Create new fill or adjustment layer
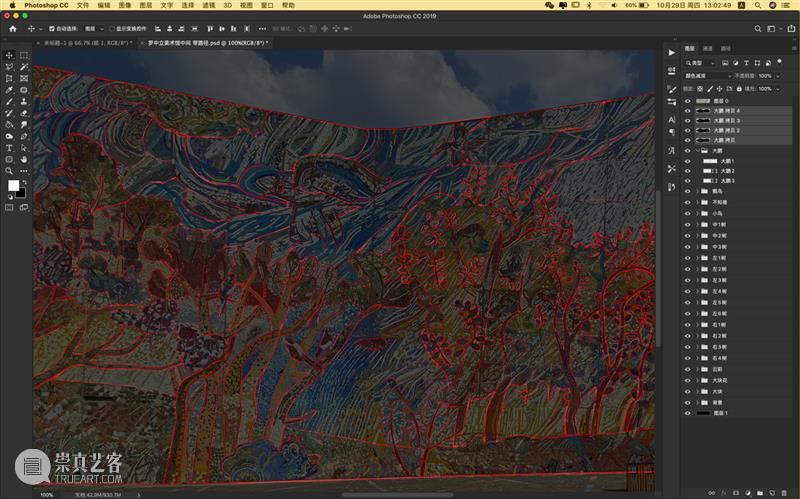 [748, 493]
